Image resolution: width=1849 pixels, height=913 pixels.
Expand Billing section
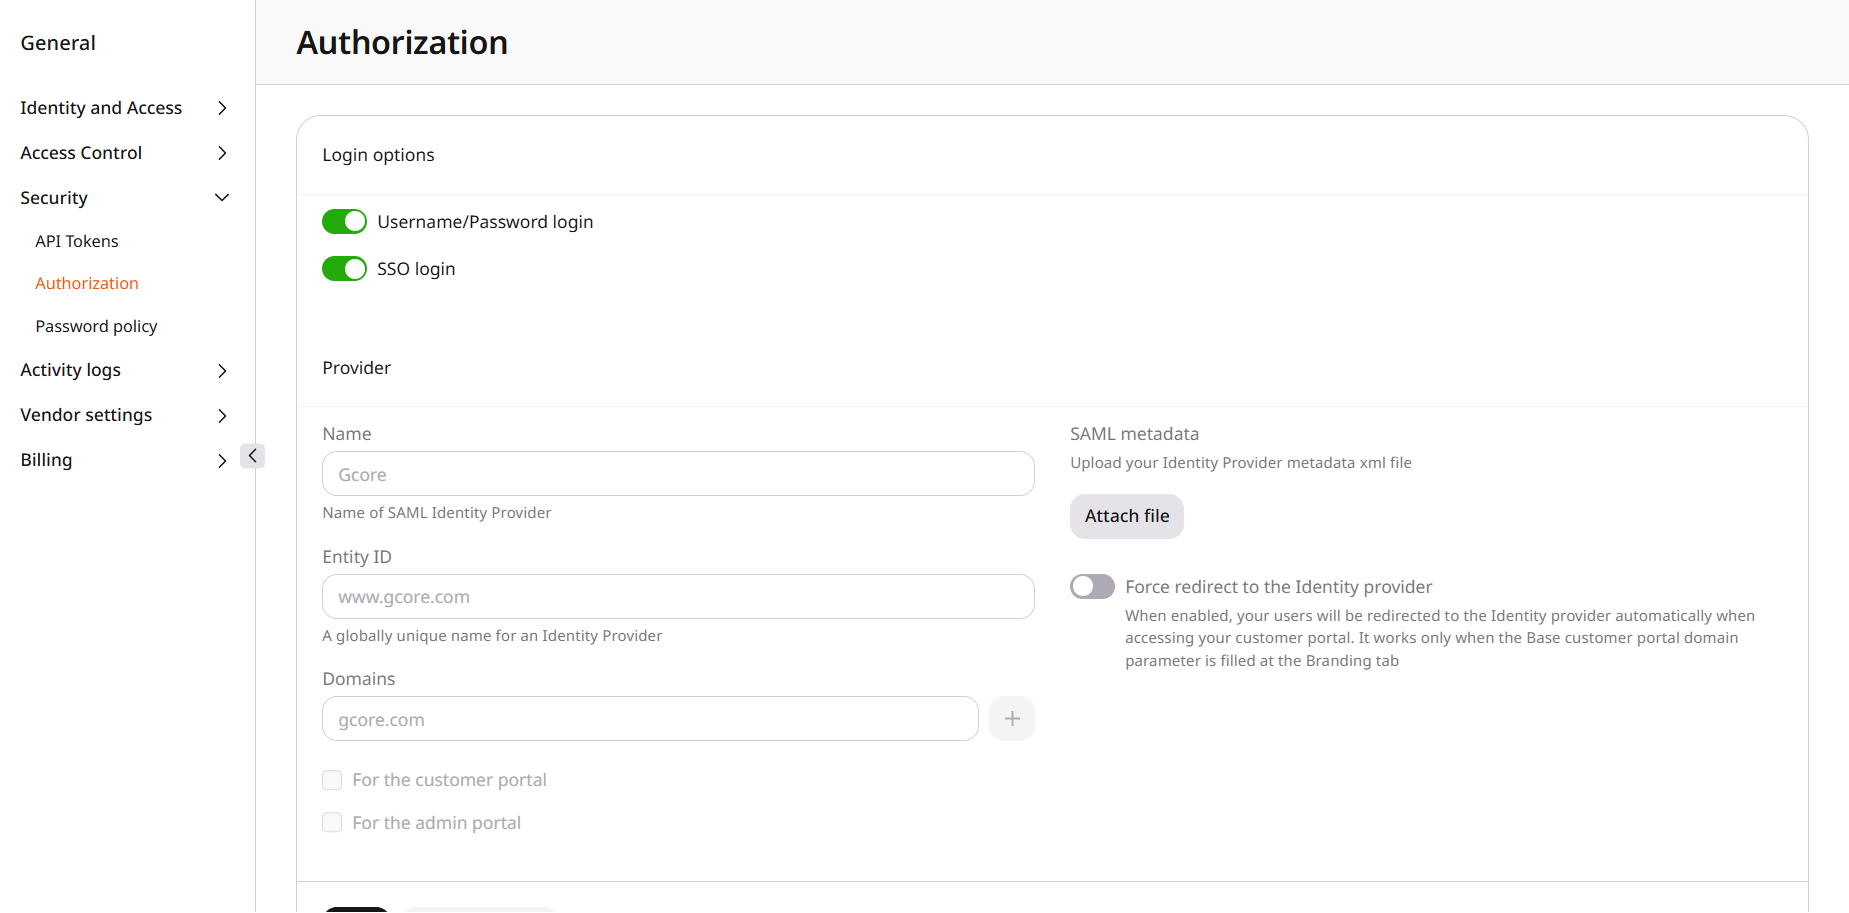point(125,460)
